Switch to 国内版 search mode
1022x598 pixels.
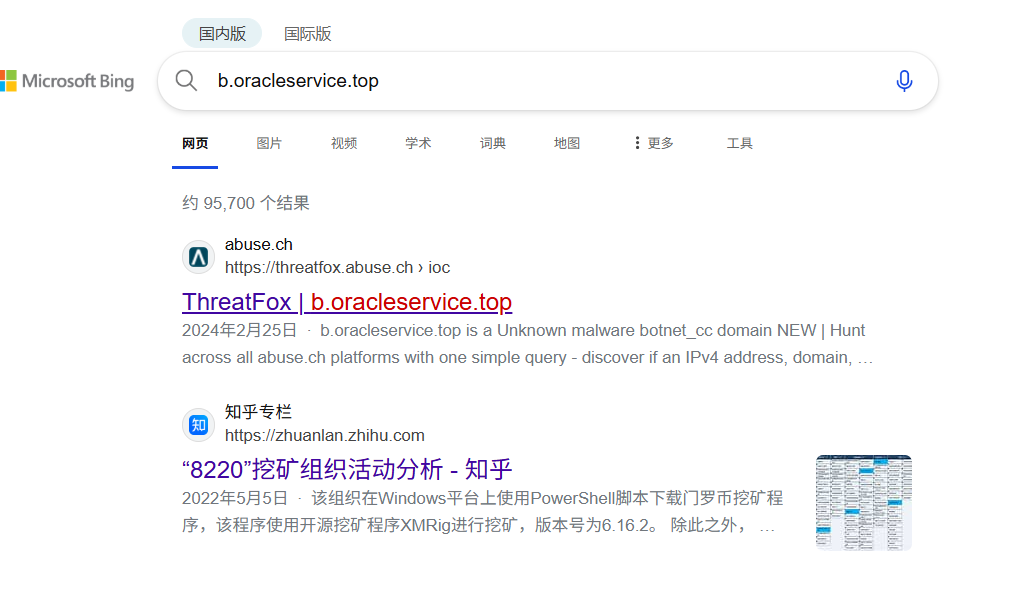pyautogui.click(x=222, y=33)
